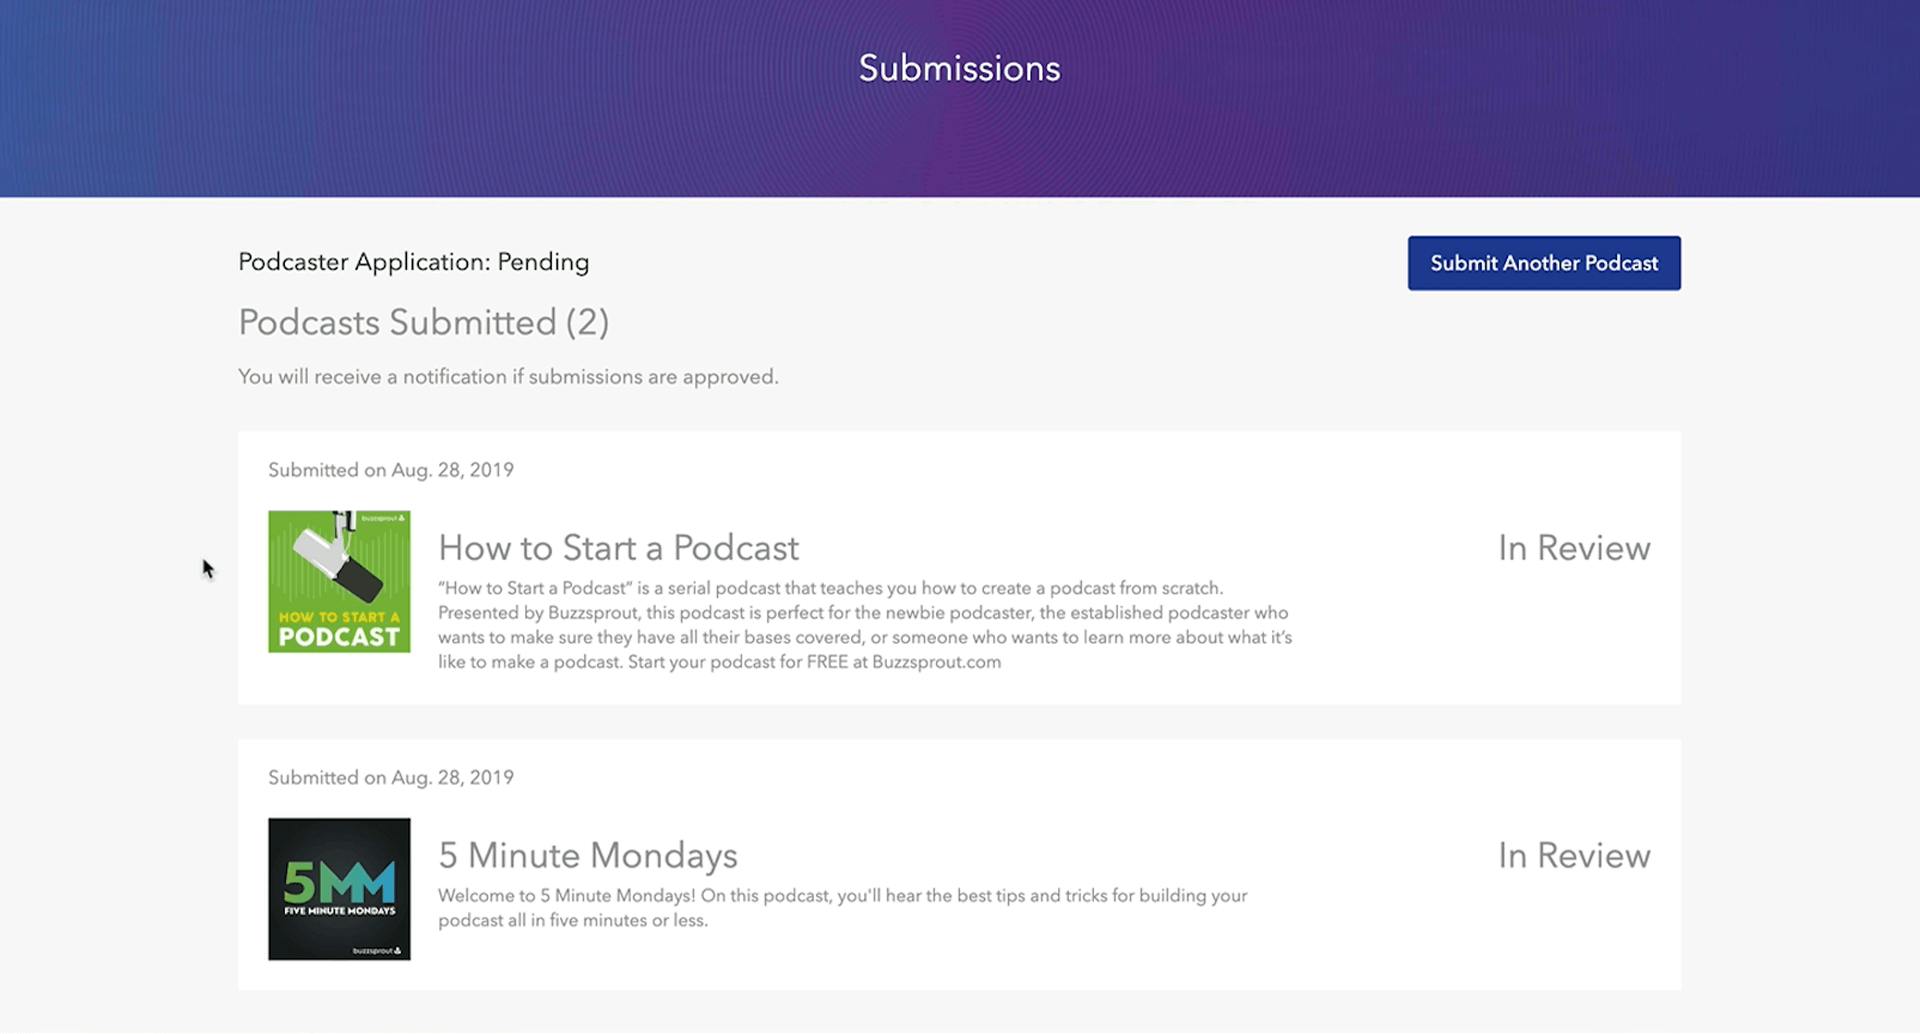
Task: Select the 5 Minute Mondays description text
Action: click(842, 908)
